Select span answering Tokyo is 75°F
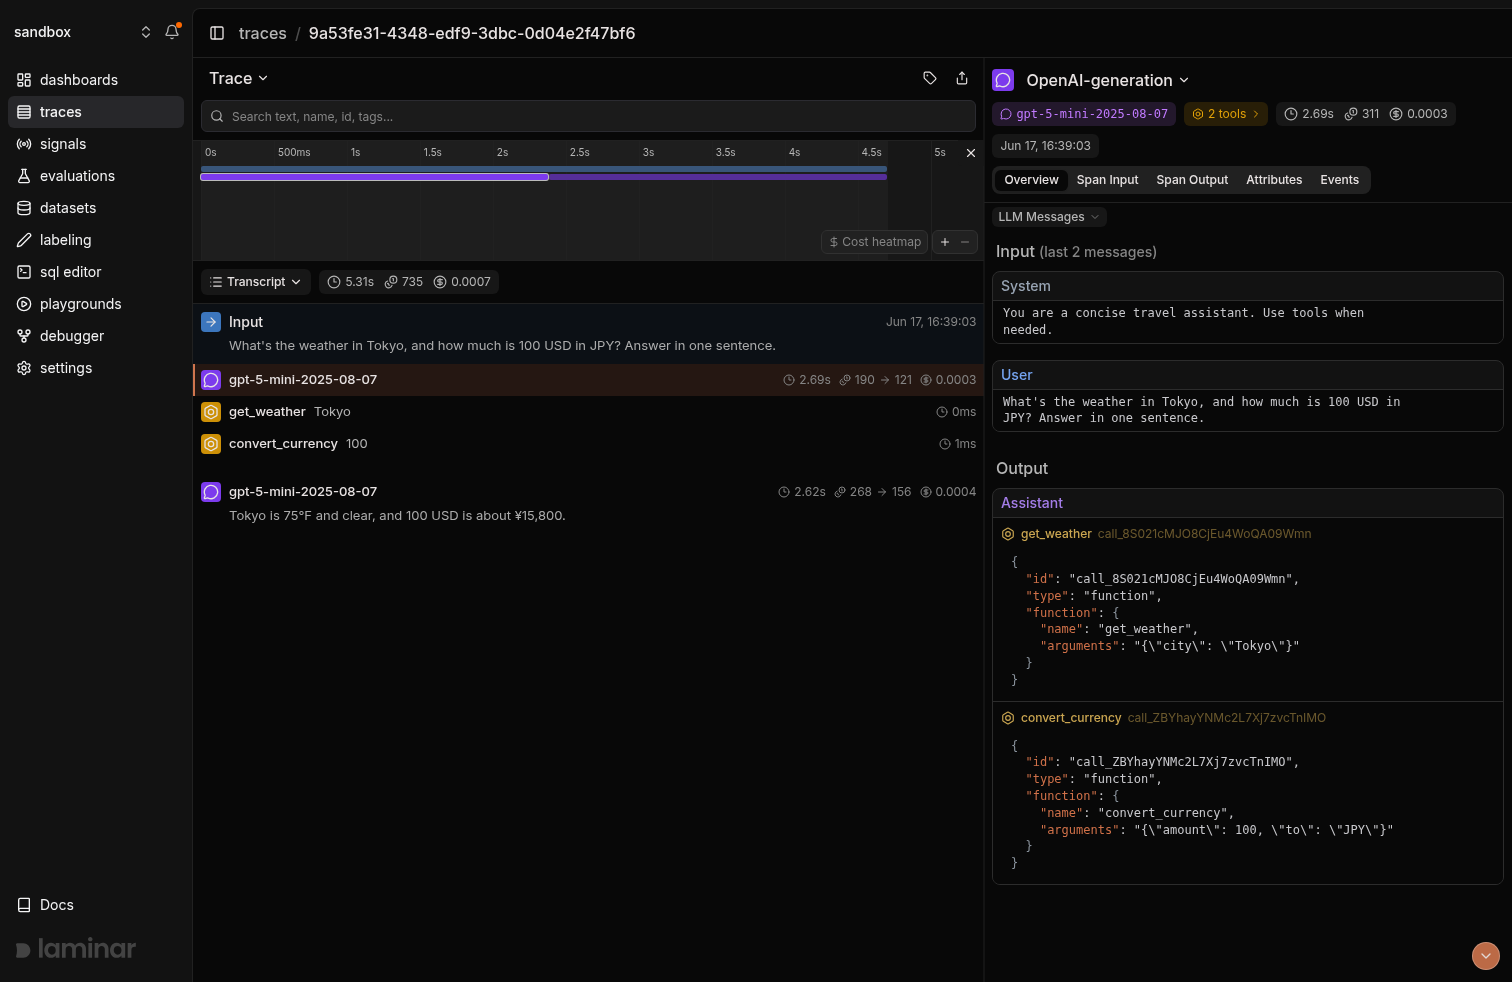This screenshot has width=1512, height=982. (x=588, y=503)
